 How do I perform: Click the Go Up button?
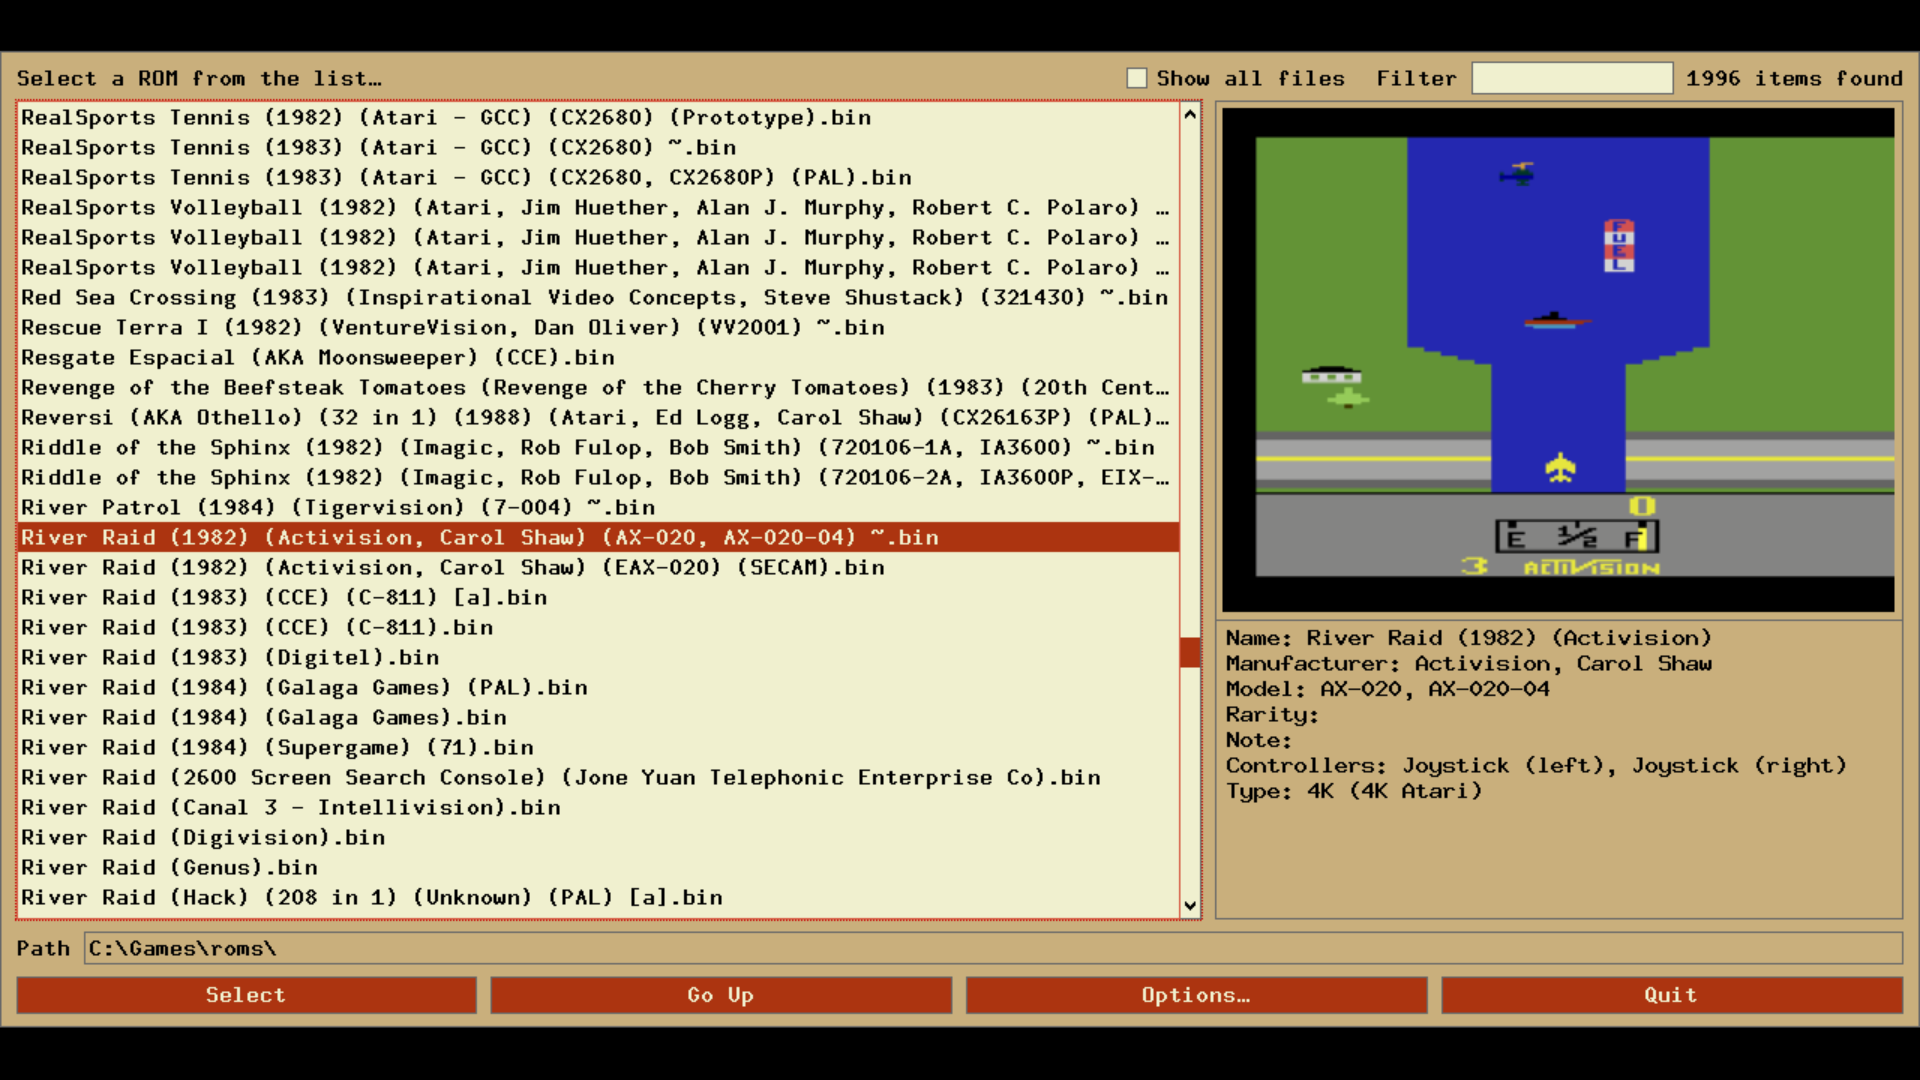pos(721,995)
